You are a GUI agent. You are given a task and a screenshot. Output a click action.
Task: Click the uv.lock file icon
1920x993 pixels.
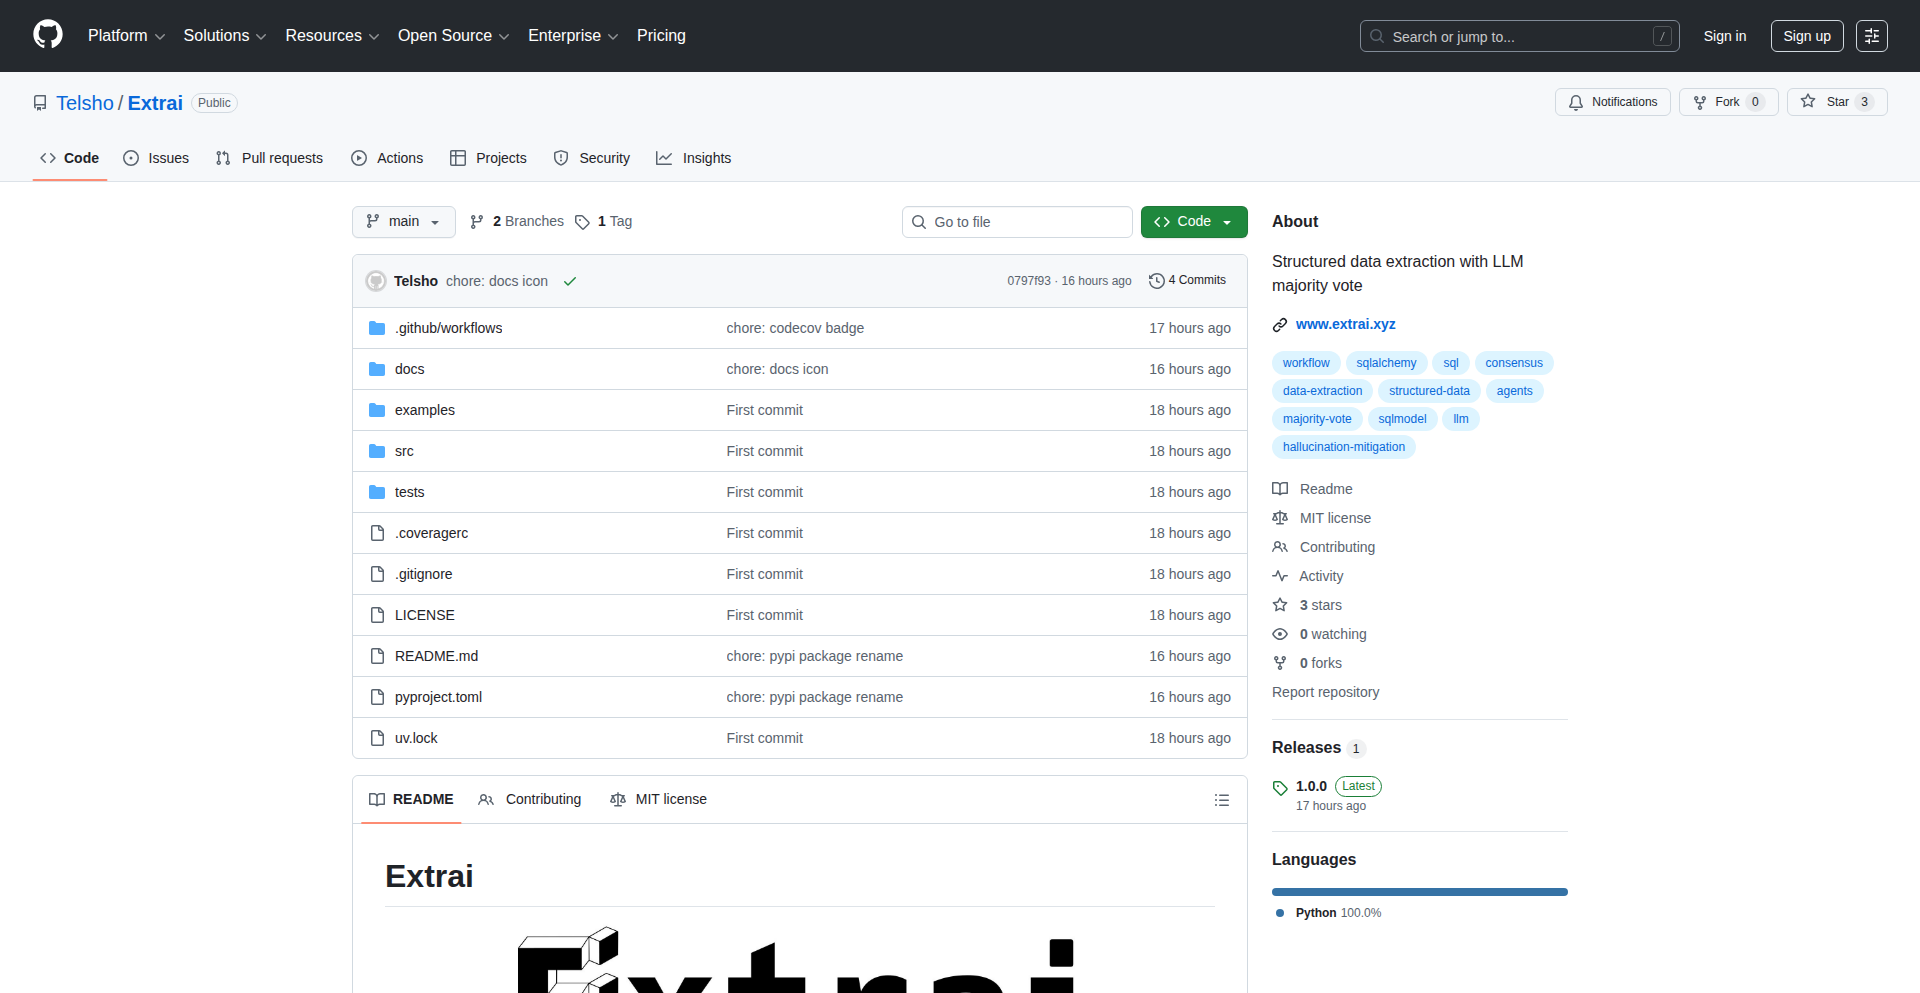377,738
